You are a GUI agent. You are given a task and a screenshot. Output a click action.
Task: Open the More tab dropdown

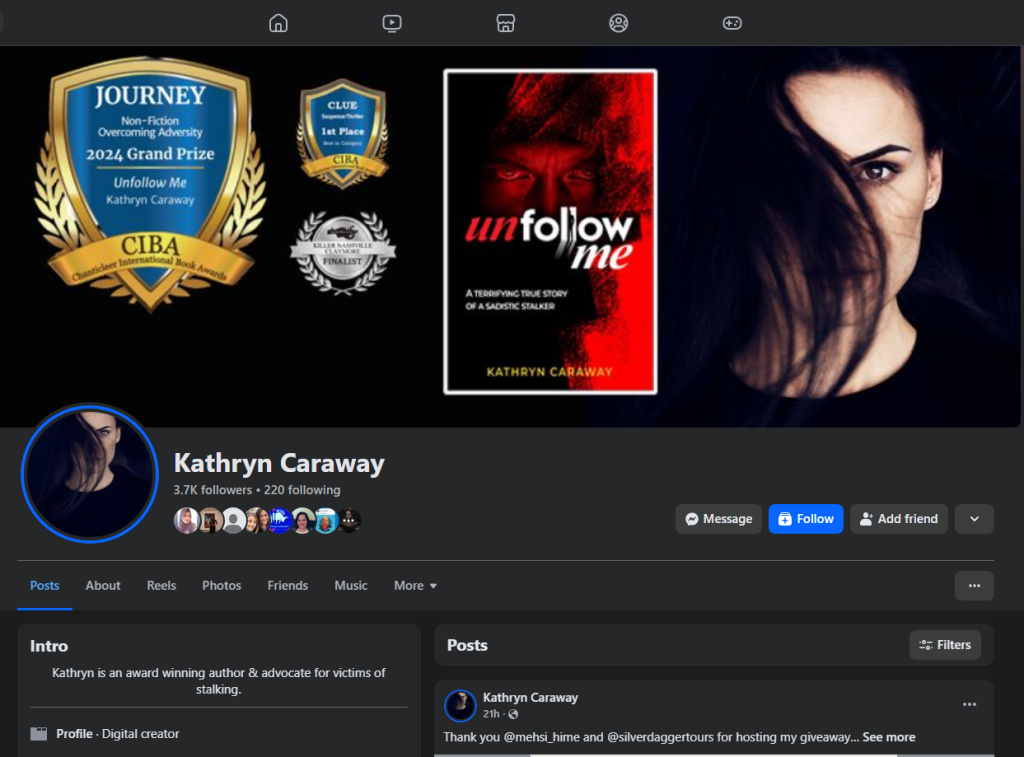pos(415,586)
